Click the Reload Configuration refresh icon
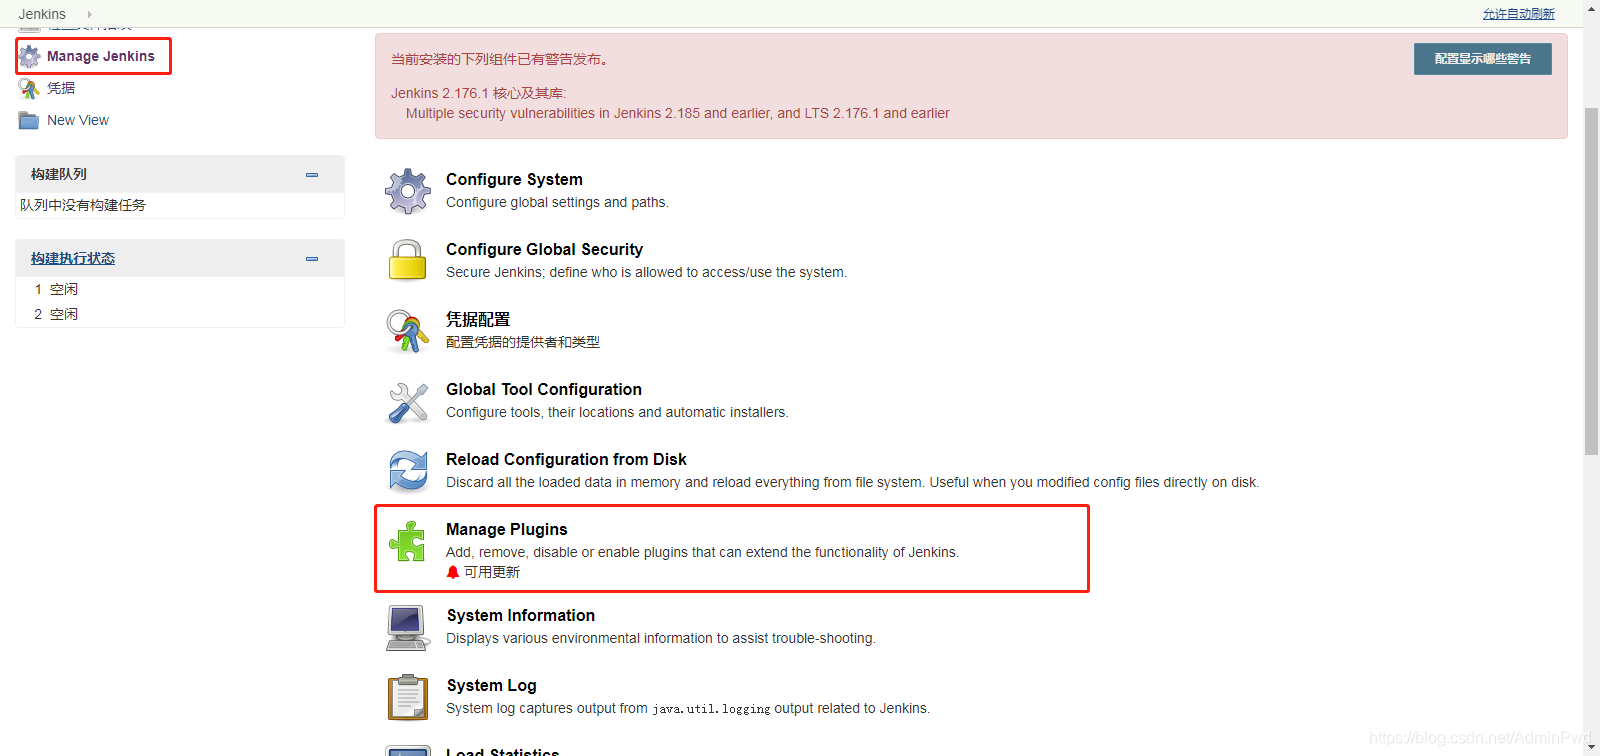 click(408, 471)
